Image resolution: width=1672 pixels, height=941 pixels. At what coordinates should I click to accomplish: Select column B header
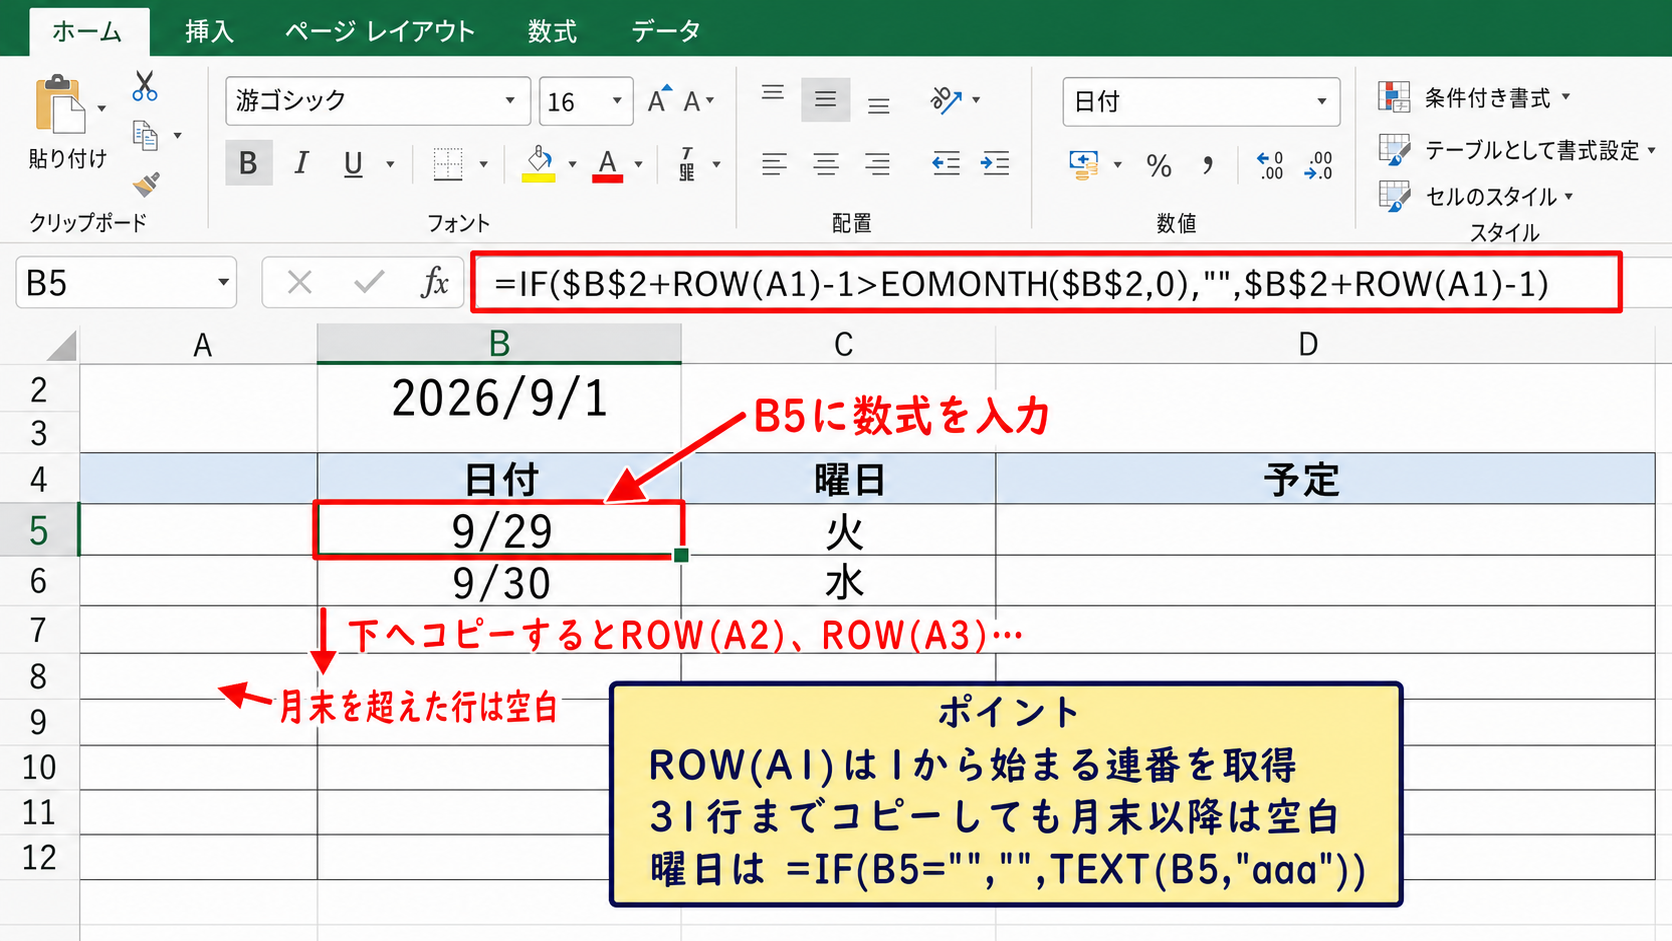point(499,344)
